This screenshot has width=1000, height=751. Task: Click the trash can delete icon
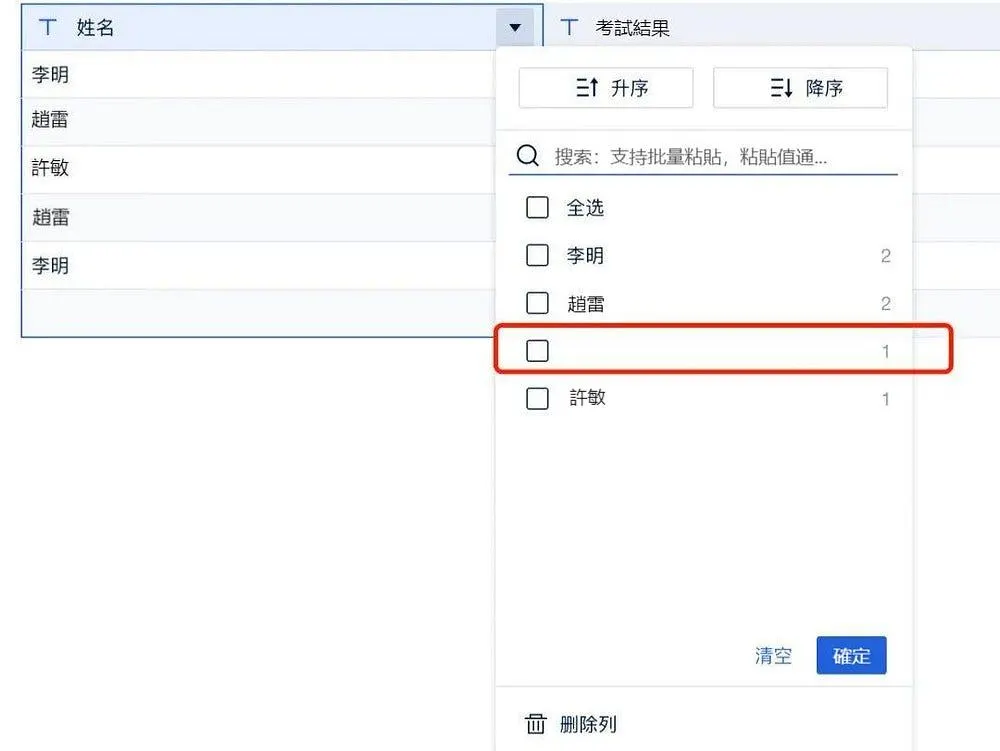tap(535, 724)
